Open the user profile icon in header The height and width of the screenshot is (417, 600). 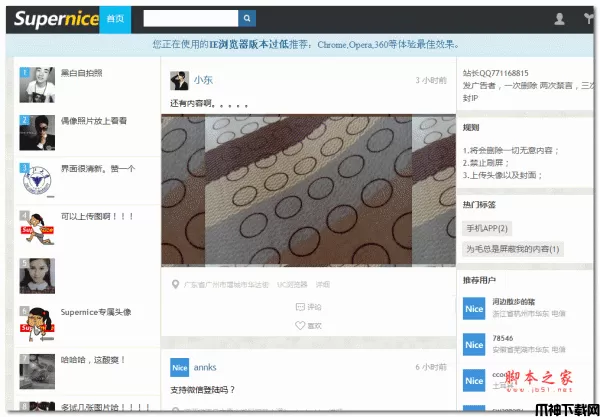pyautogui.click(x=559, y=18)
